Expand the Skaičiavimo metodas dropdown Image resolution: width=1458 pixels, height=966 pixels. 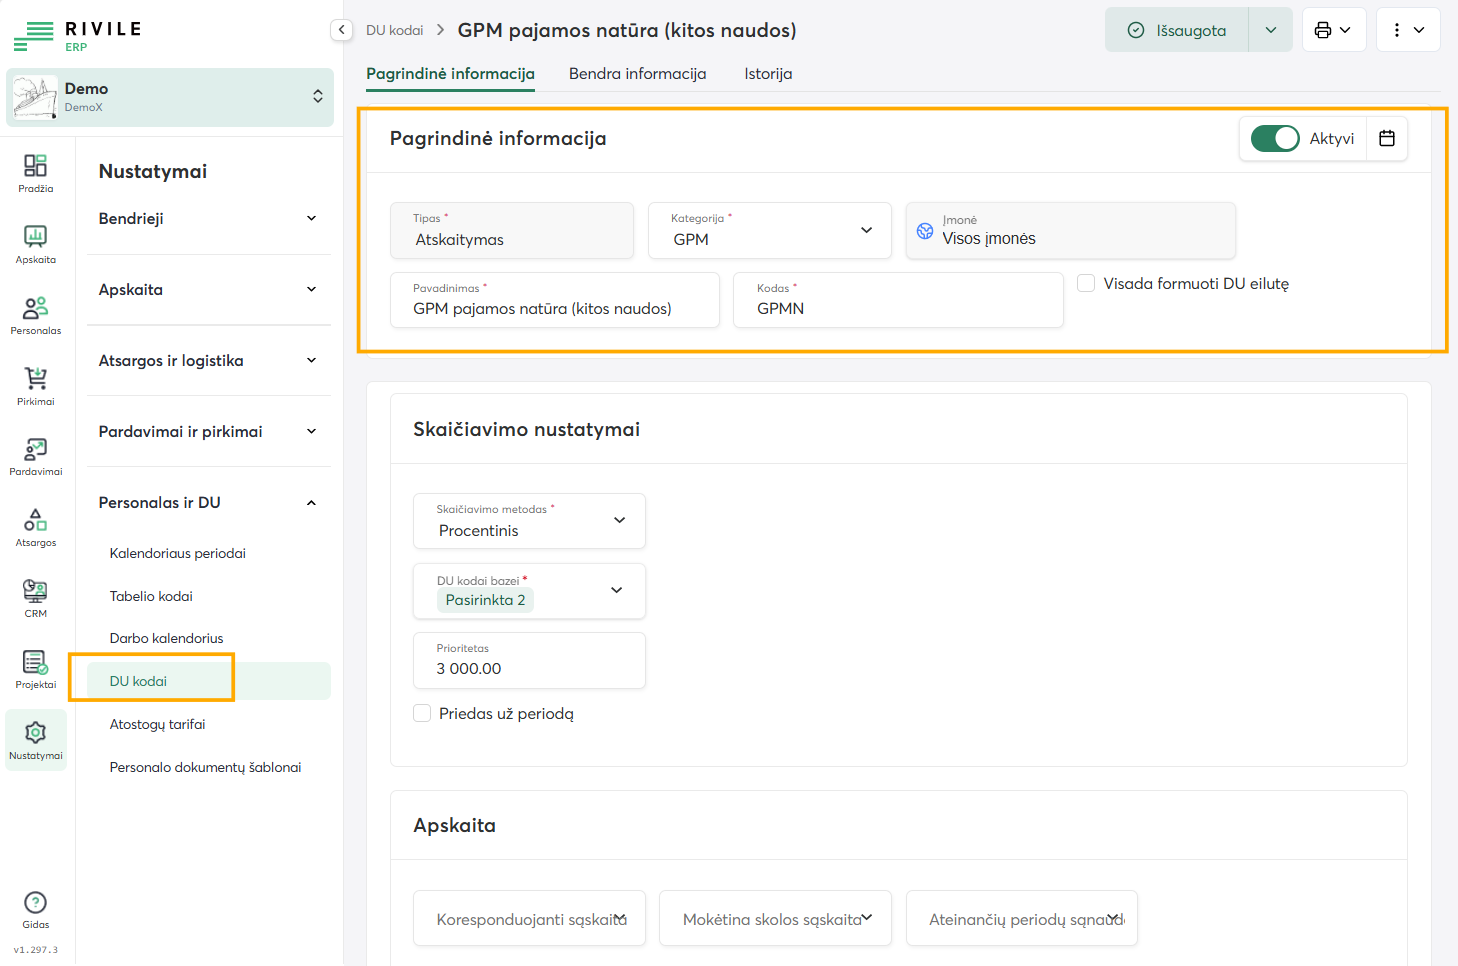(x=529, y=521)
